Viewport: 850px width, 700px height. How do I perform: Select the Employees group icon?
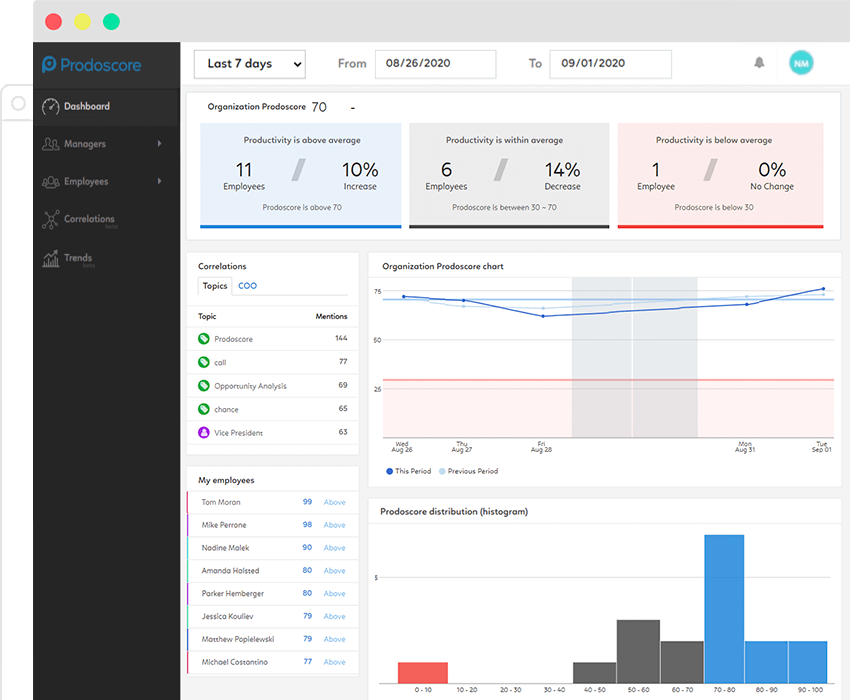point(51,182)
